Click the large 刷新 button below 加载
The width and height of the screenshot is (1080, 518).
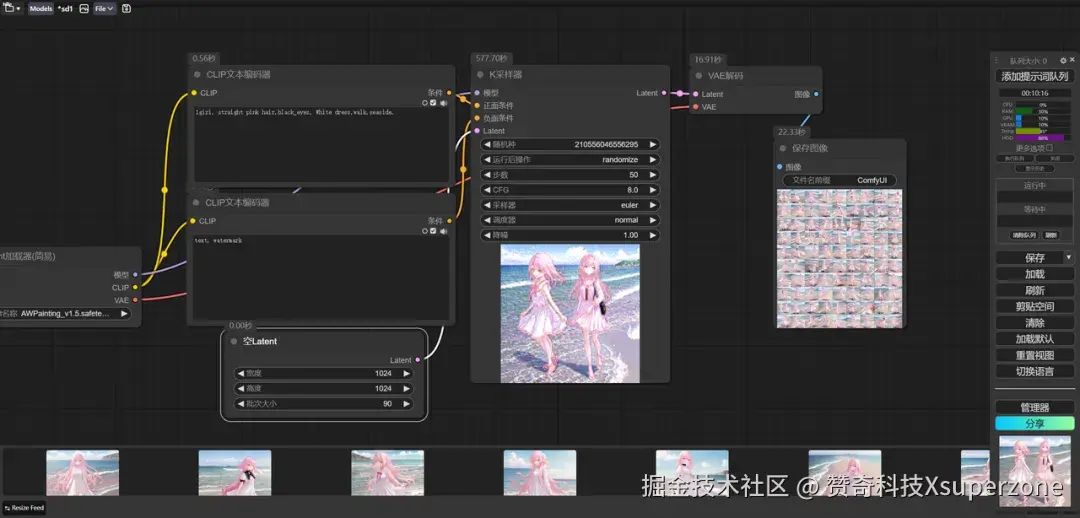[1035, 290]
